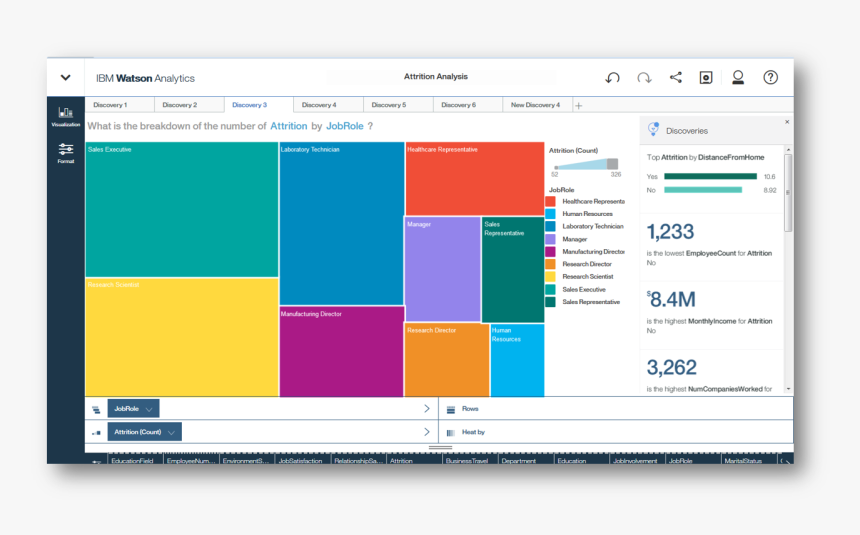Image resolution: width=860 pixels, height=535 pixels.
Task: Open the Share icon in header
Action: coord(675,78)
